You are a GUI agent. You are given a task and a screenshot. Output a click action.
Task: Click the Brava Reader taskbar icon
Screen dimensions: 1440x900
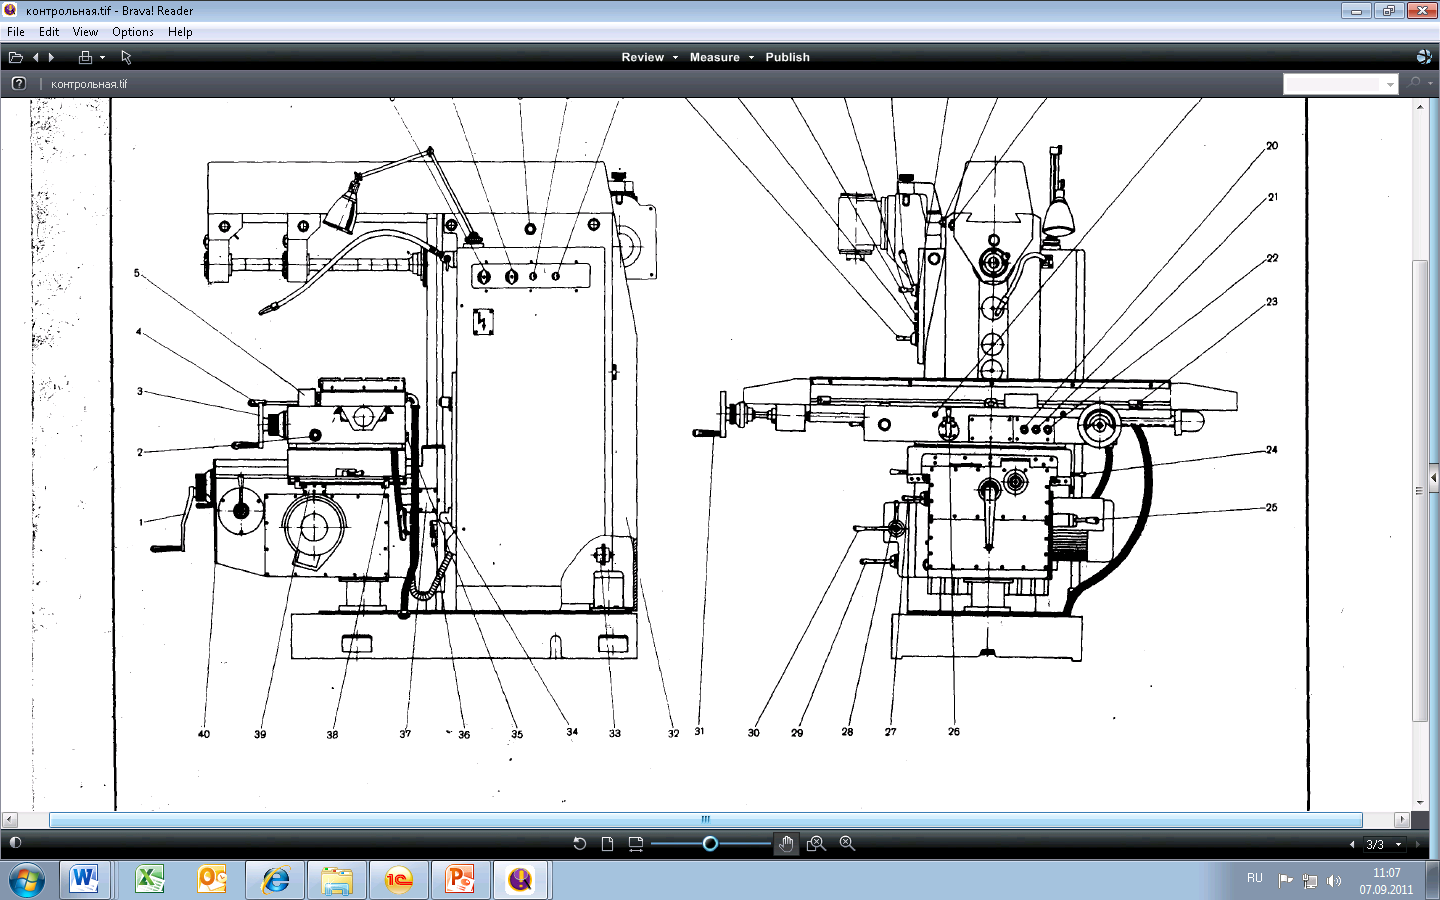[x=520, y=880]
